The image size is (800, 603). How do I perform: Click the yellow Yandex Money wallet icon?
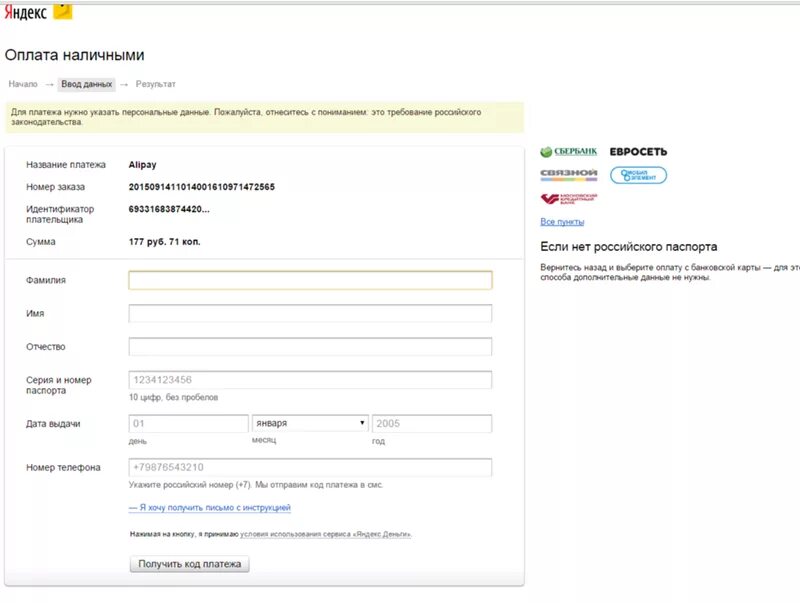click(62, 10)
